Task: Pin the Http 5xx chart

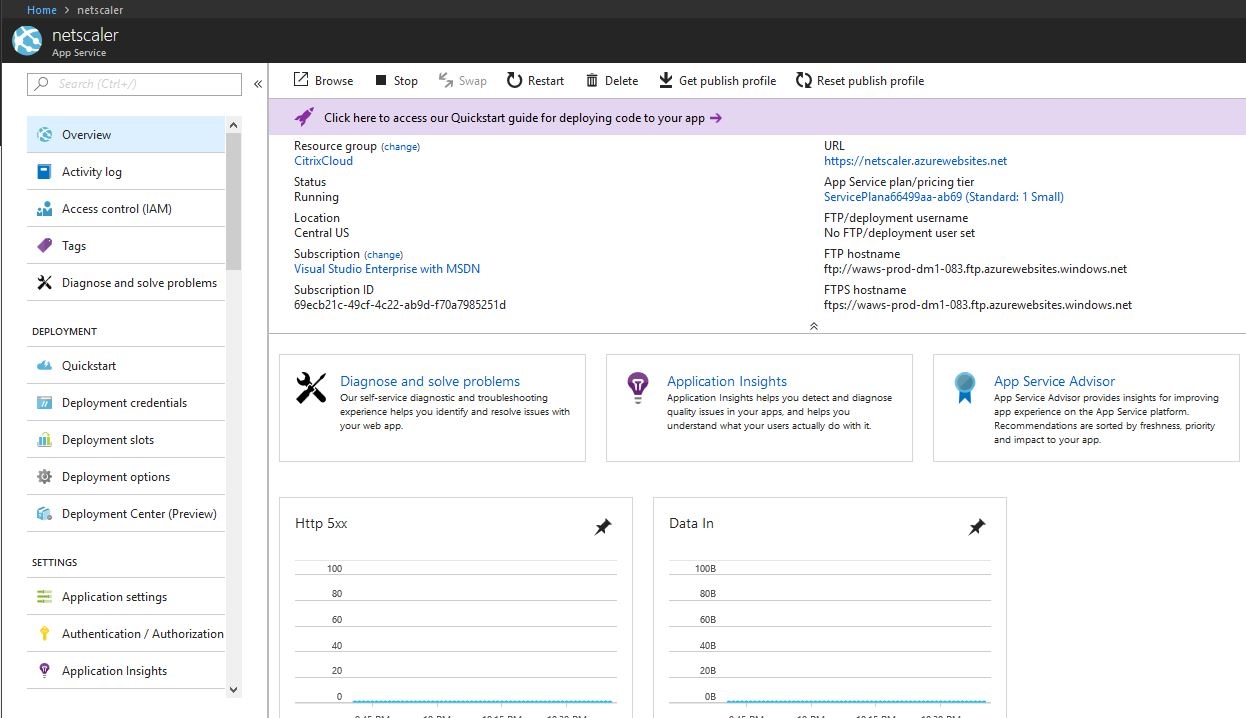Action: (603, 527)
